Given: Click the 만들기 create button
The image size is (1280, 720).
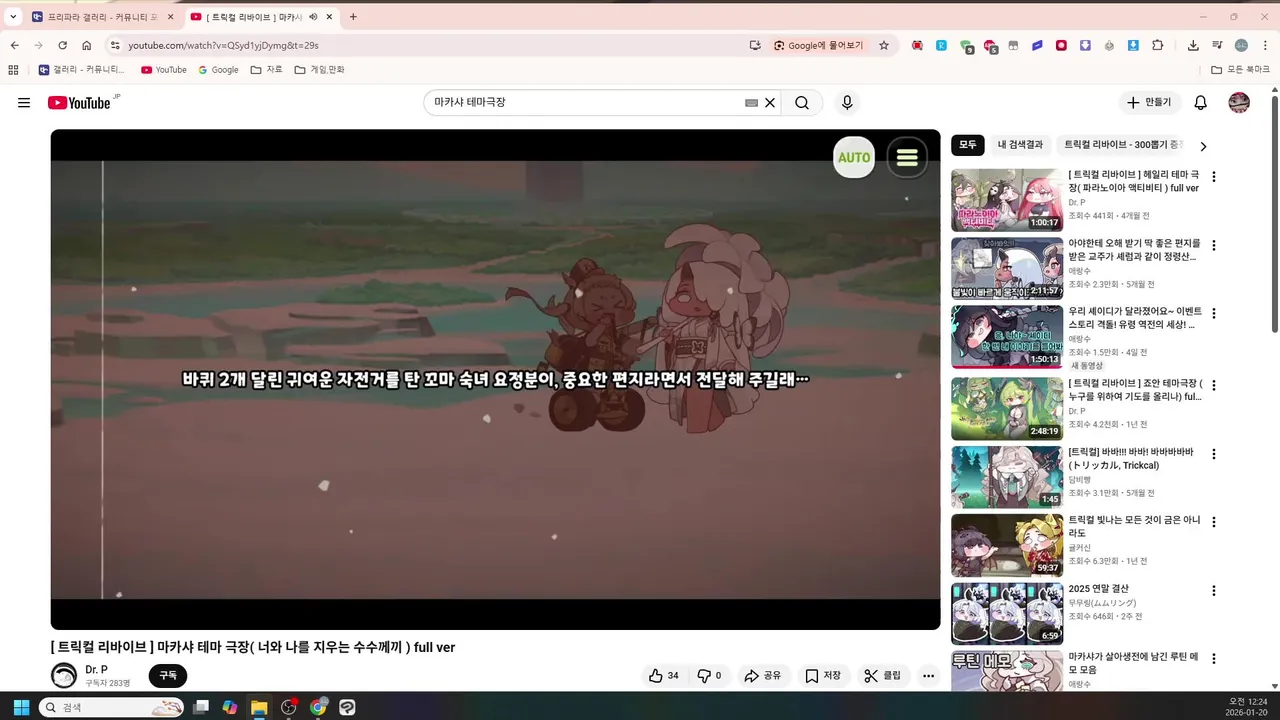Looking at the screenshot, I should pyautogui.click(x=1149, y=103).
